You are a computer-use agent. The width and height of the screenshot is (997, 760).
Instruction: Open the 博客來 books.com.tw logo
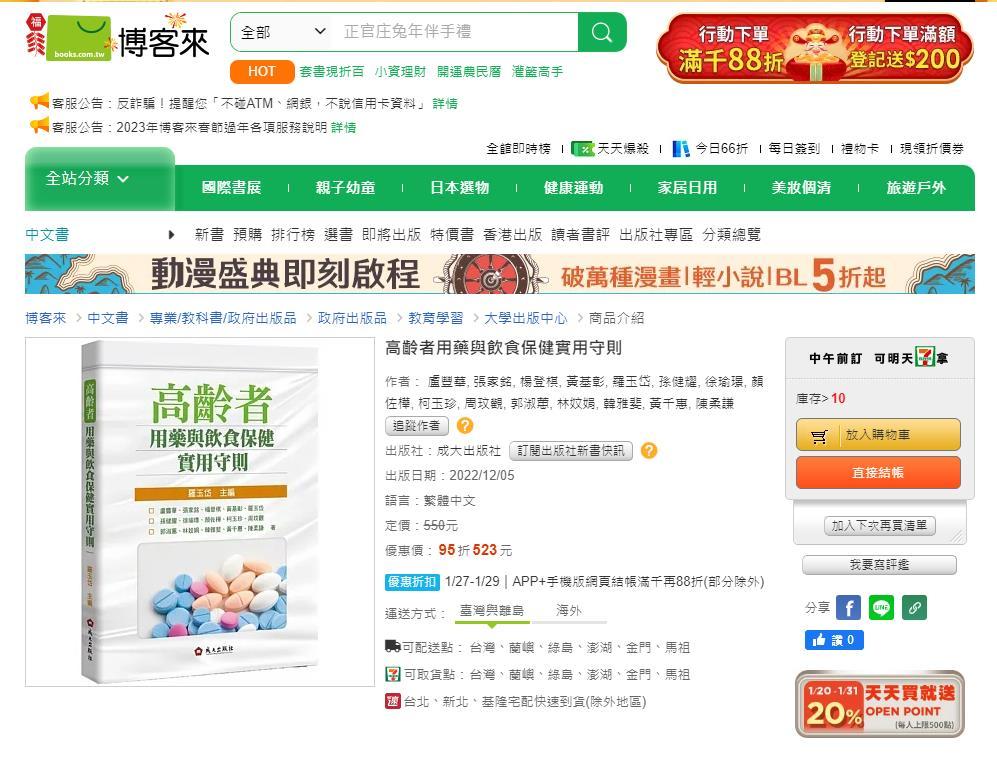(118, 38)
